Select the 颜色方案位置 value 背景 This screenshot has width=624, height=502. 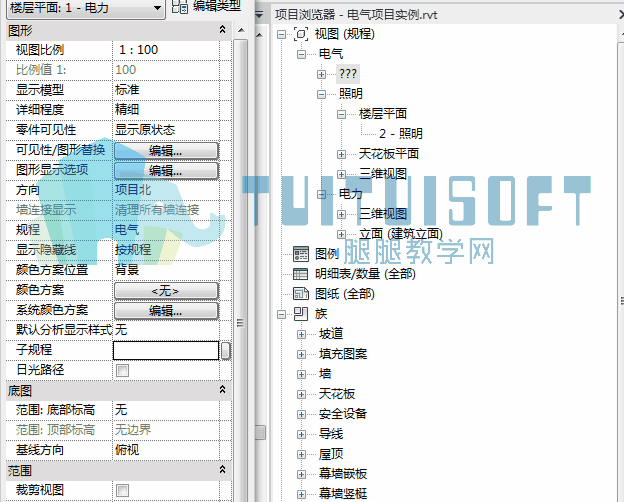pos(127,270)
